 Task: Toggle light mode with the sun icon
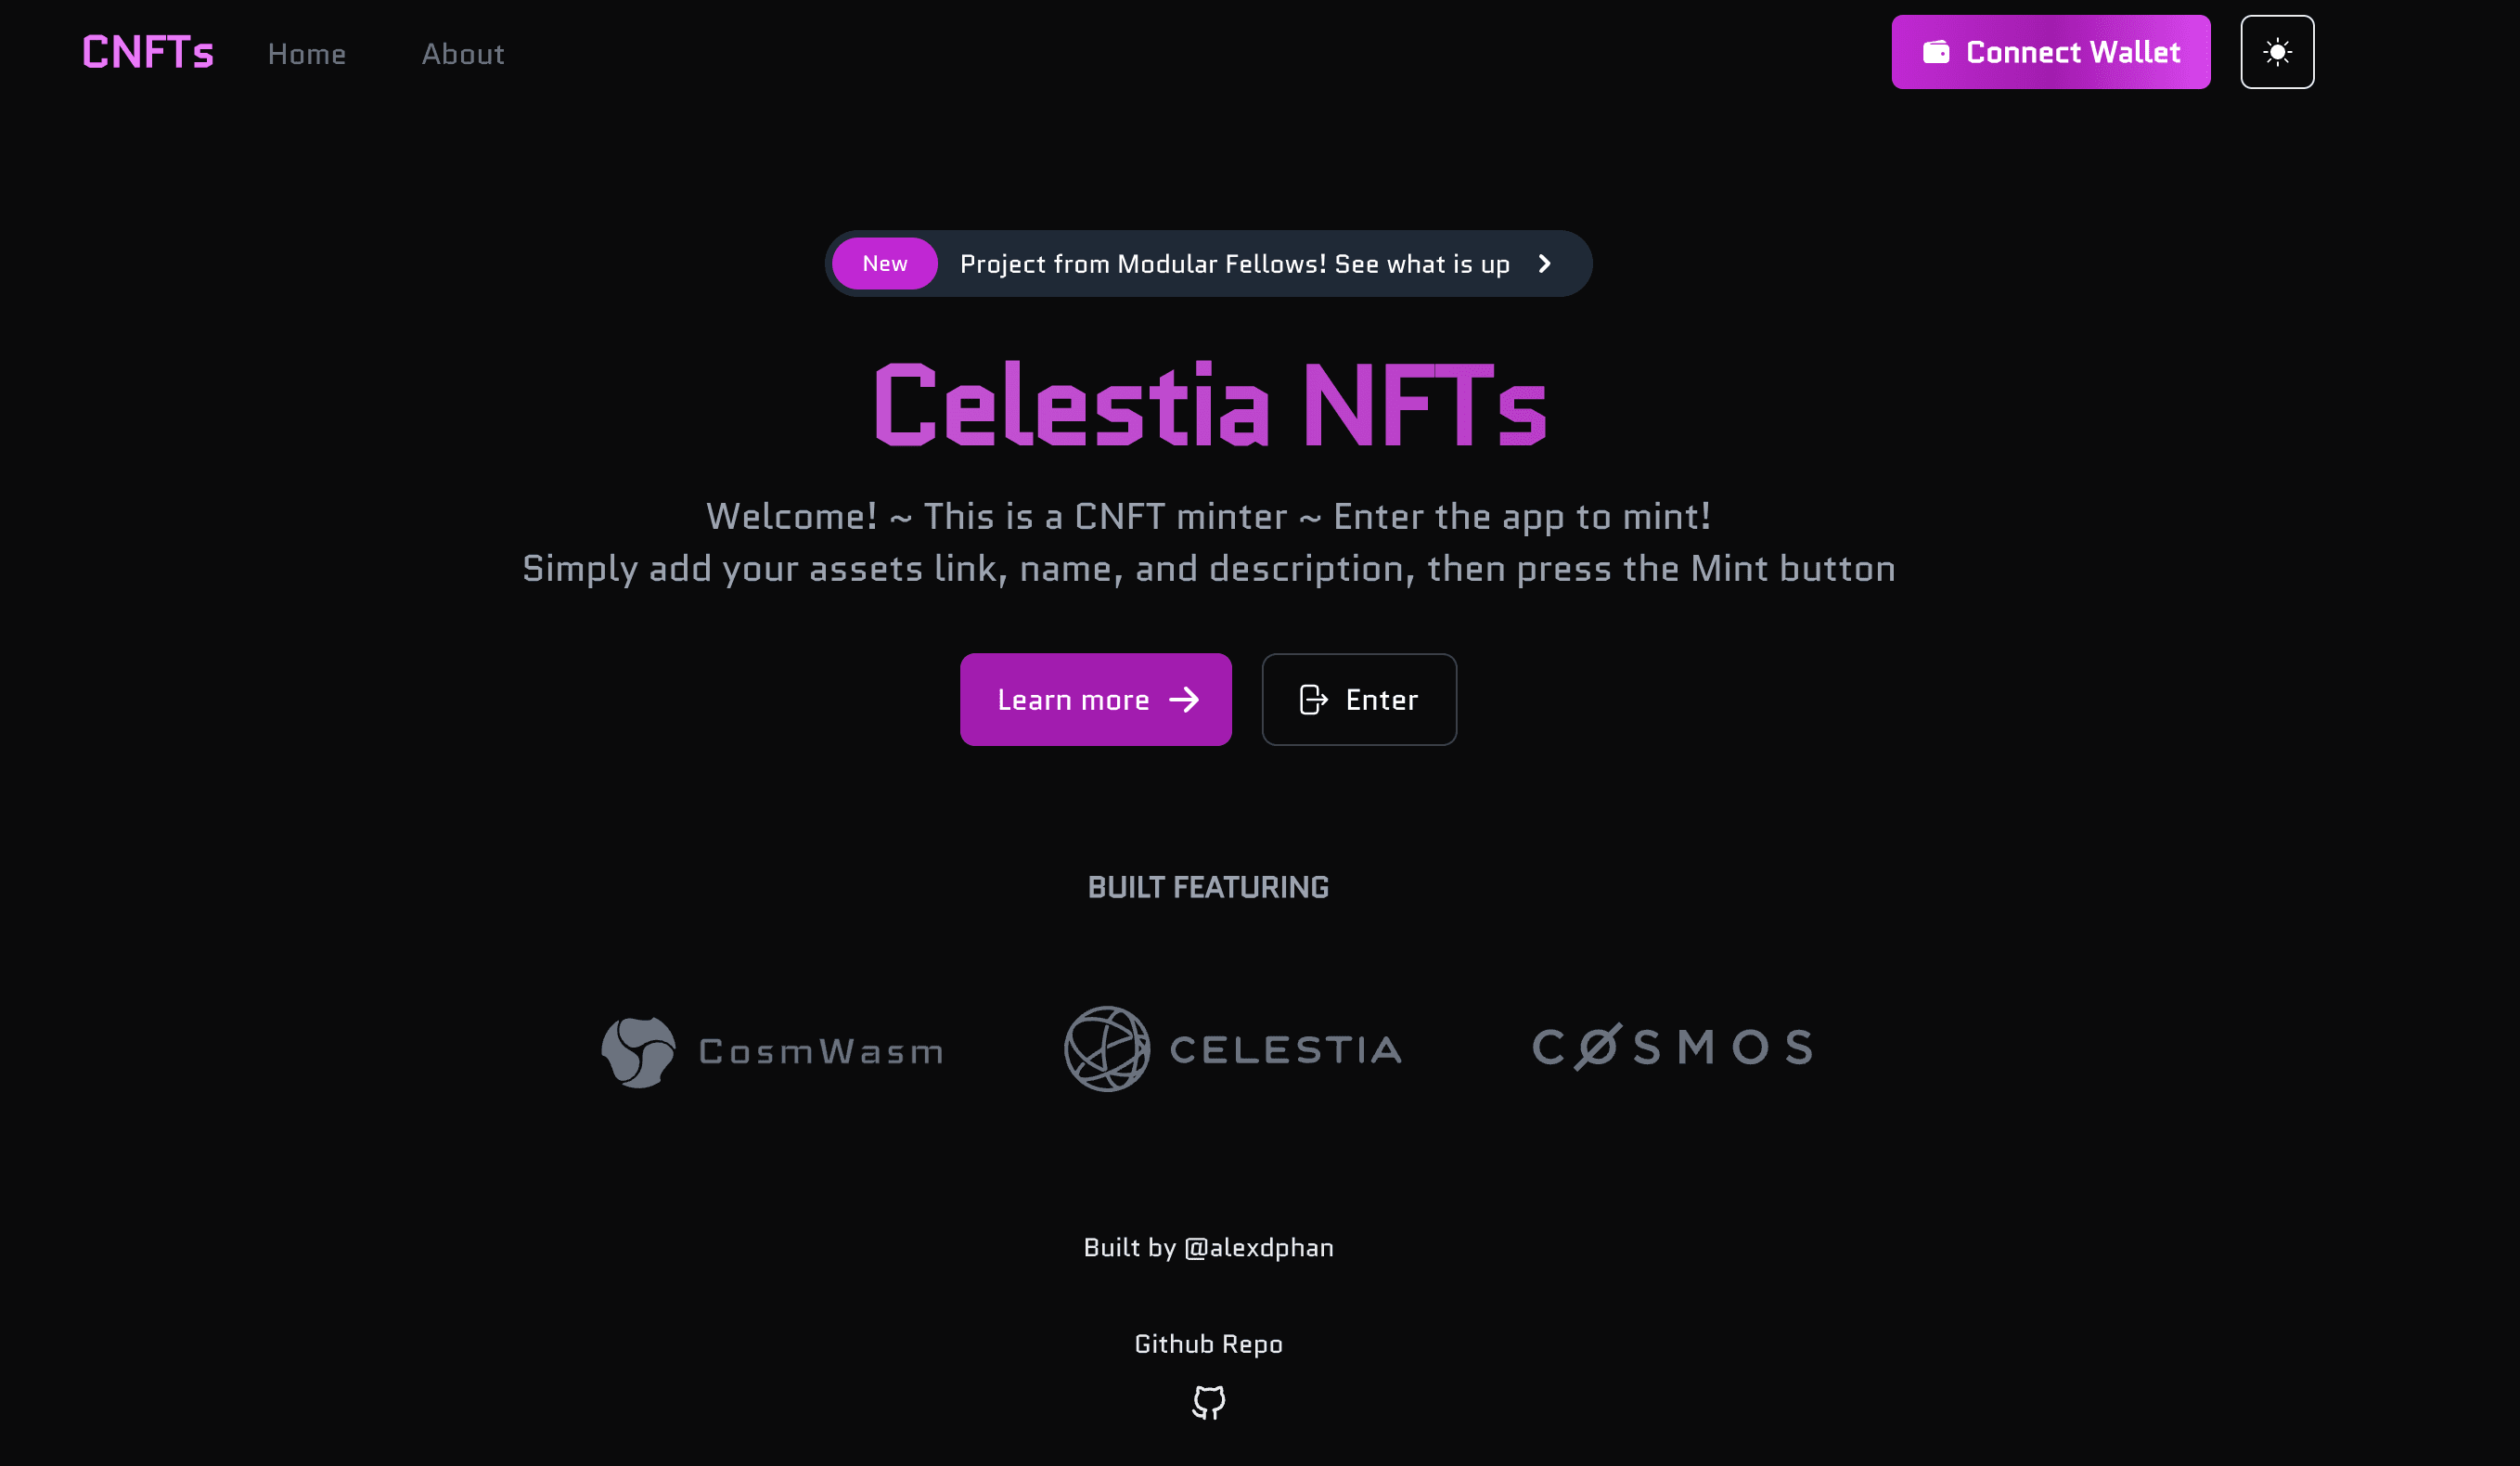pos(2277,52)
